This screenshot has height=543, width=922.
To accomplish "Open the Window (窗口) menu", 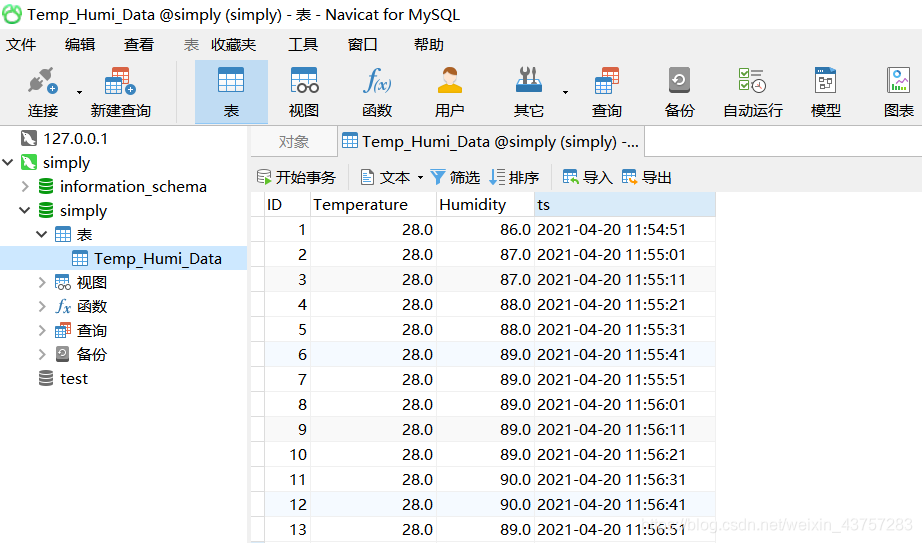I will (362, 45).
